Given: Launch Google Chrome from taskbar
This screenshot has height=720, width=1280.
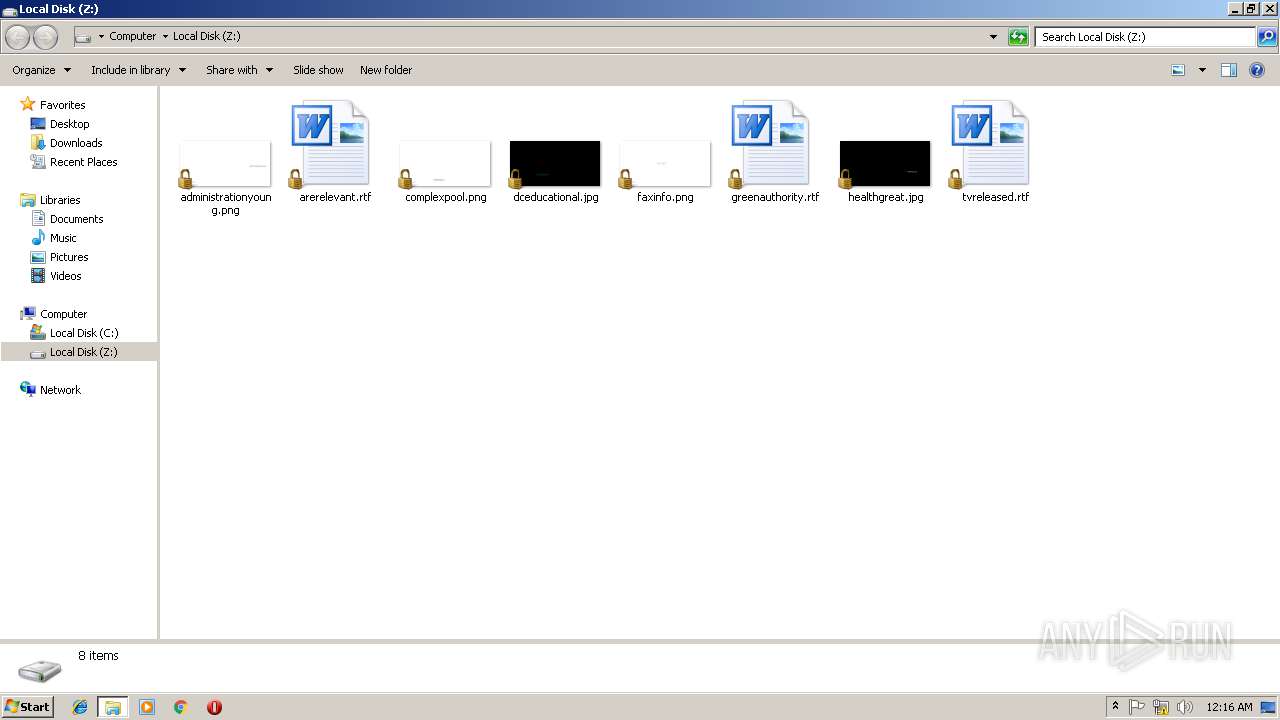Looking at the screenshot, I should 181,707.
